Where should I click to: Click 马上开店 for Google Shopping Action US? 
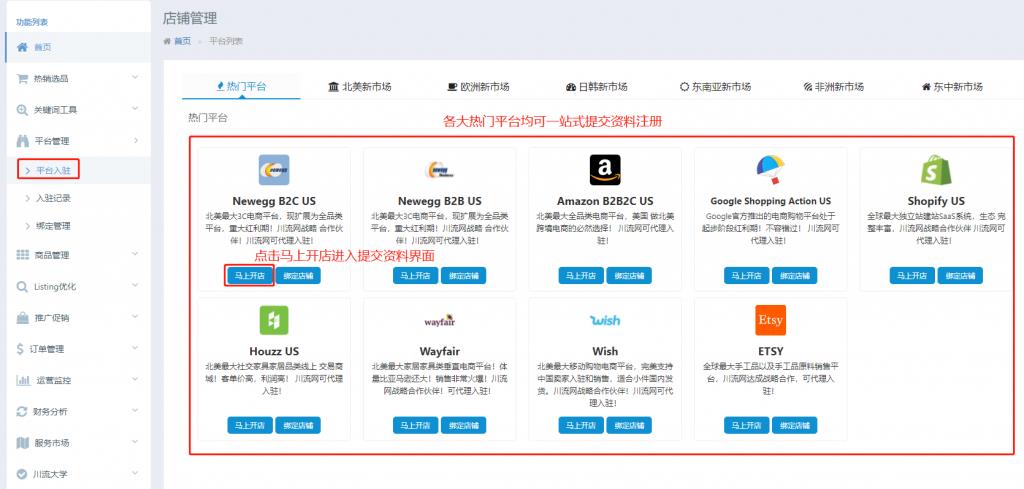click(746, 276)
